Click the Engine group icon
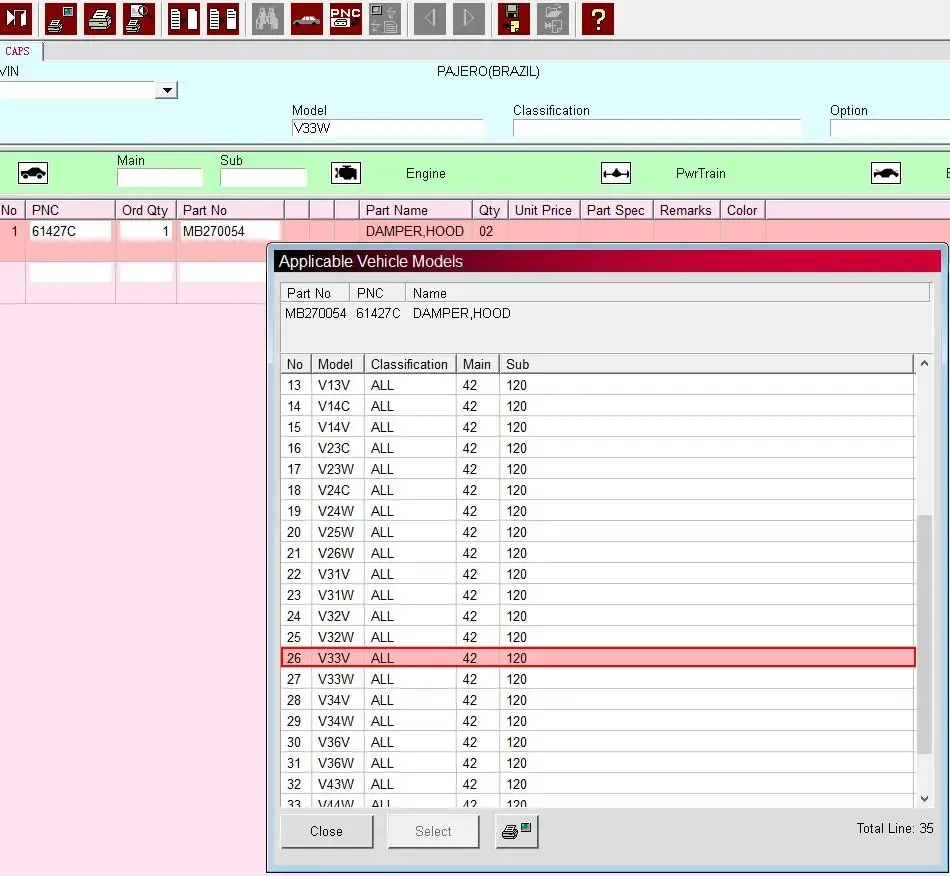The image size is (950, 876). (346, 173)
